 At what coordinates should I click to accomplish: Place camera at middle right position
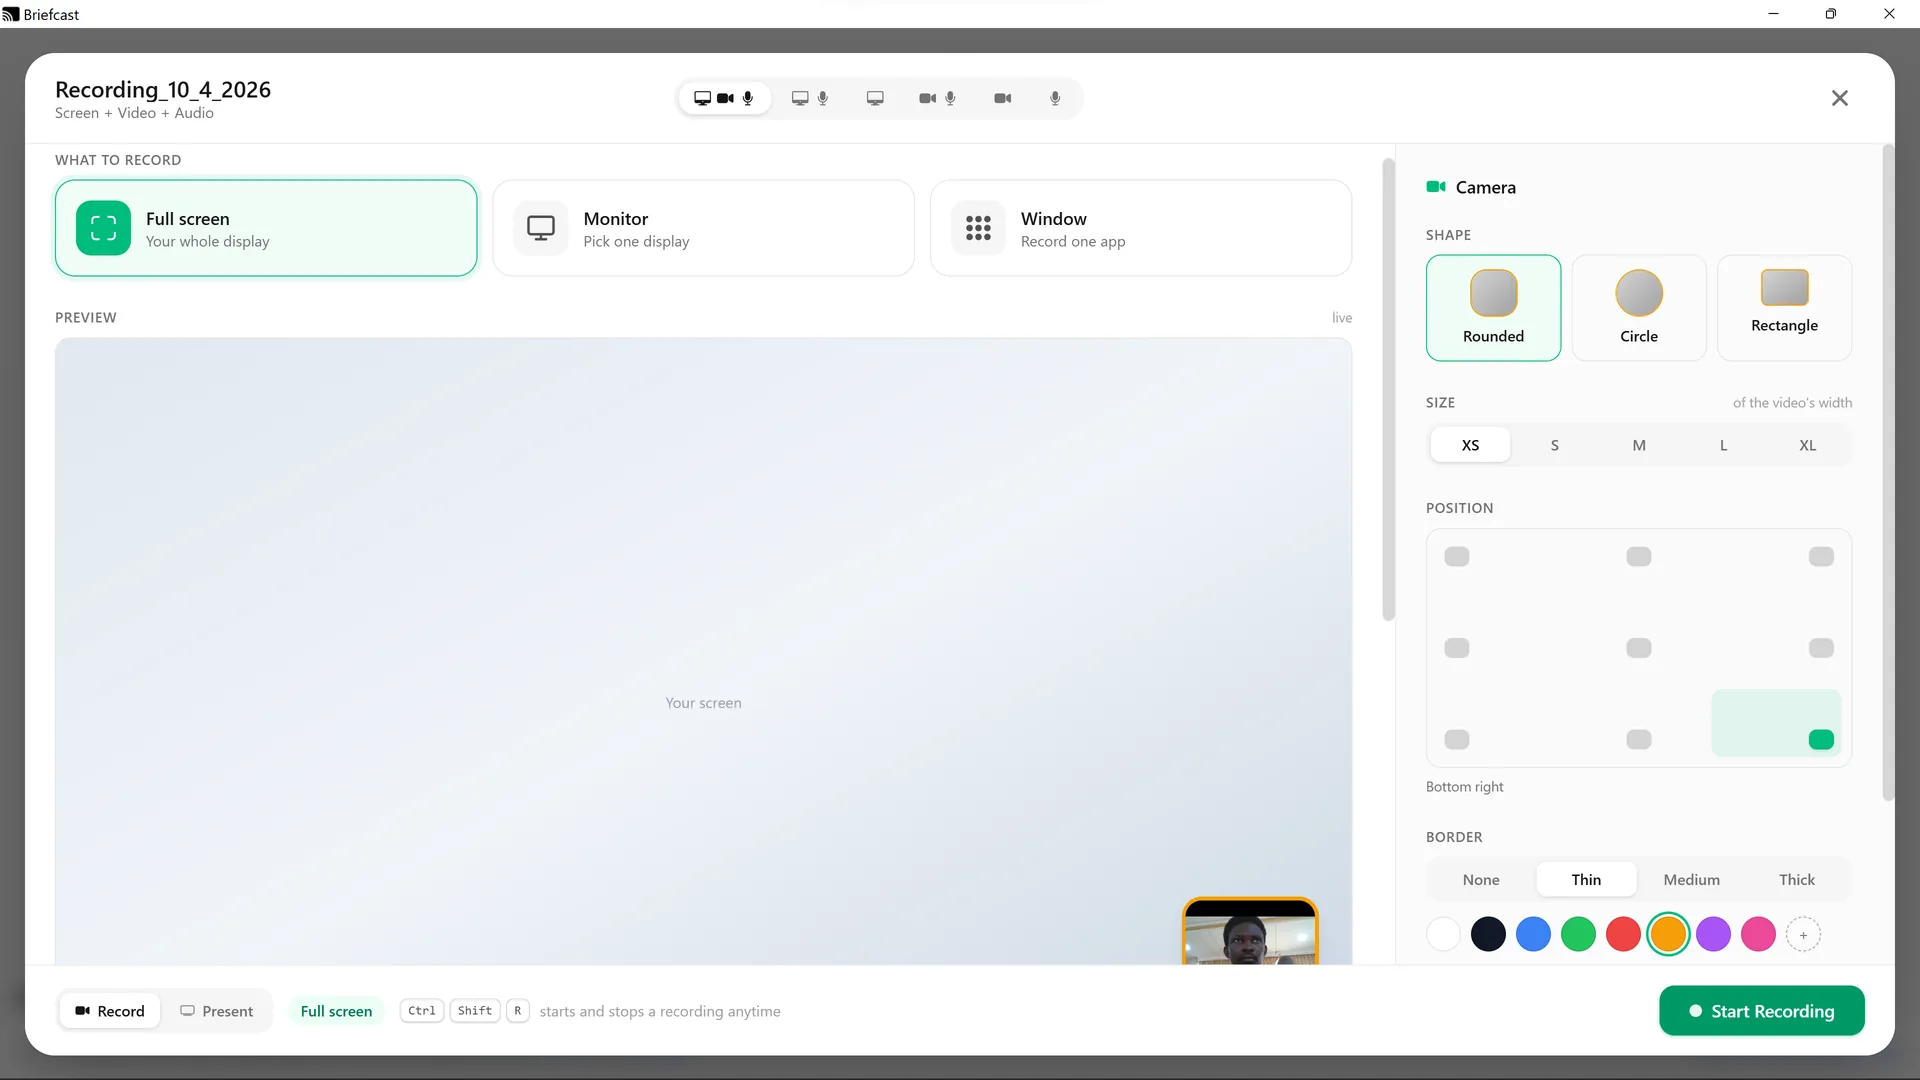(1821, 648)
